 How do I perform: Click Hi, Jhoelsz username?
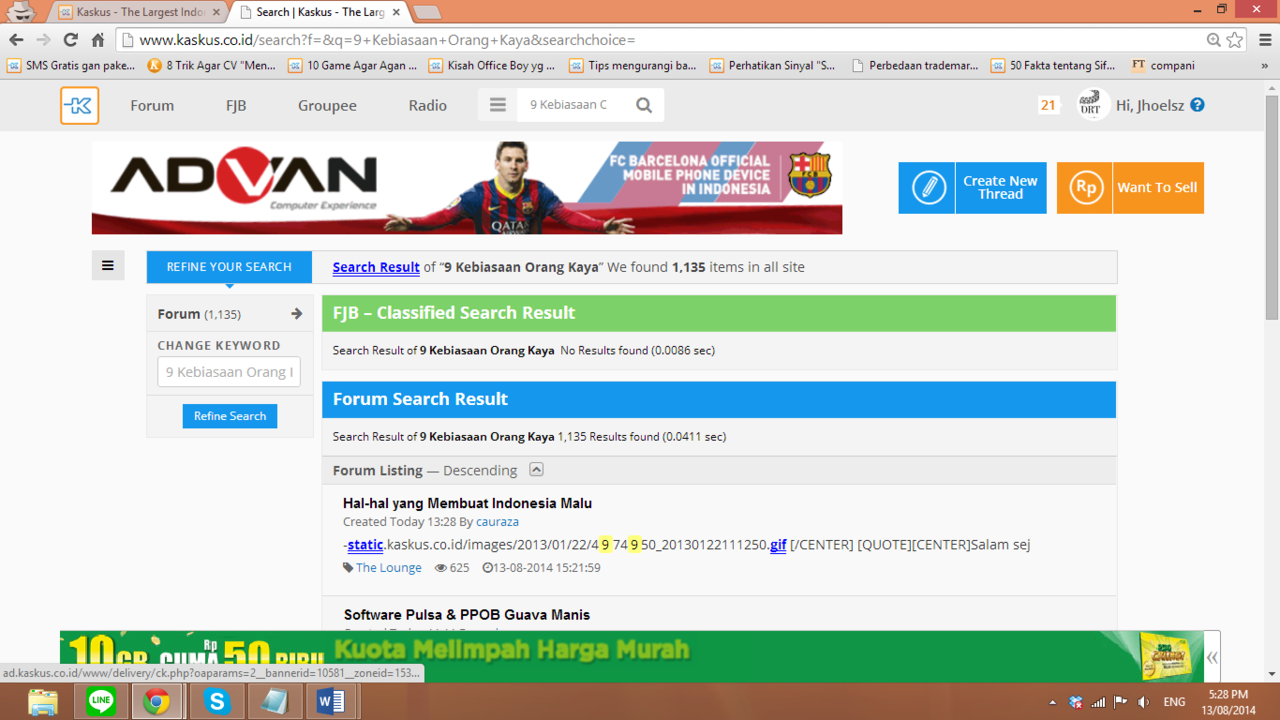point(1150,105)
